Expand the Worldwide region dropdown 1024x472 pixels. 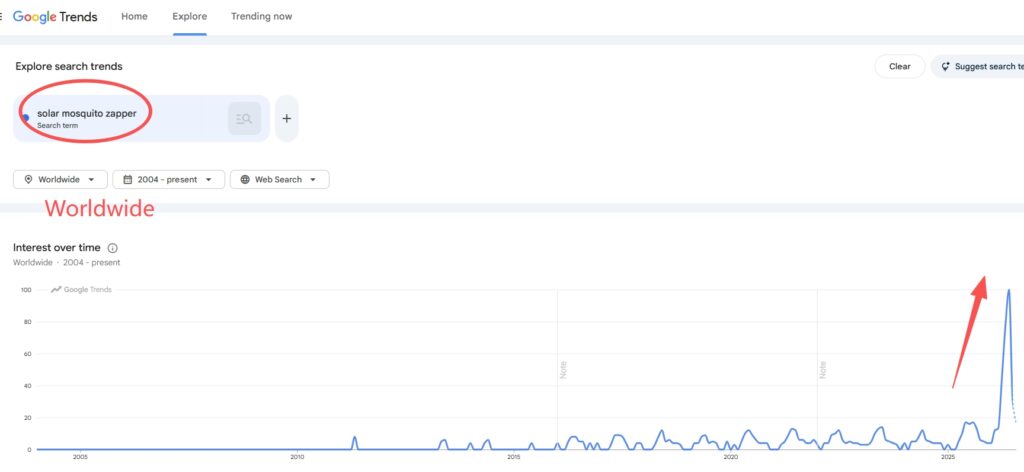coord(60,180)
